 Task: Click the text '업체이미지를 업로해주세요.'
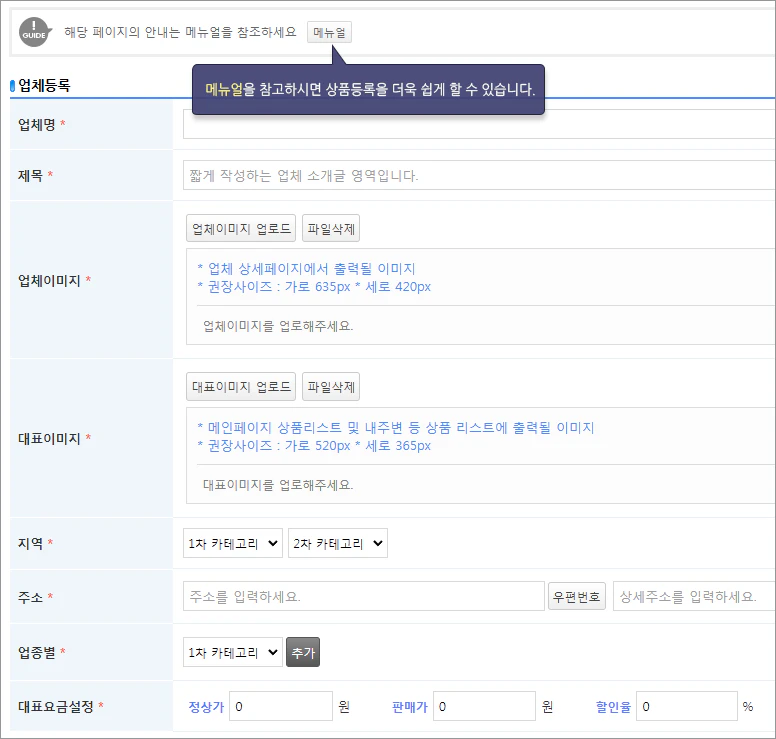tap(278, 326)
